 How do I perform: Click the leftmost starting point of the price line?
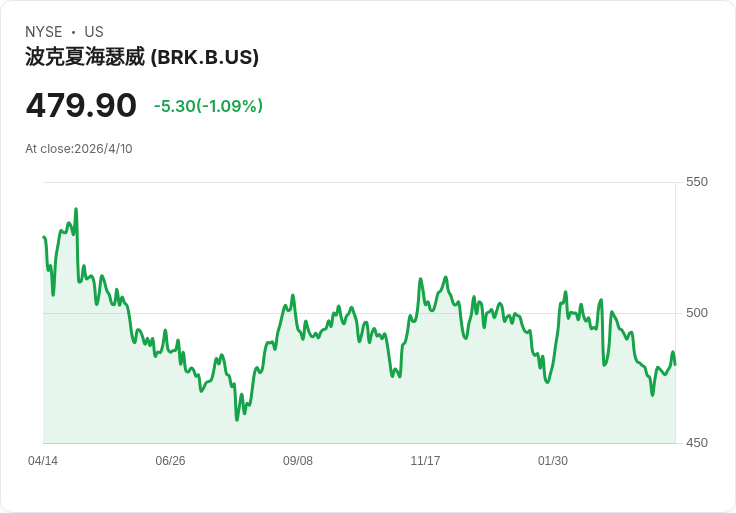(x=44, y=237)
